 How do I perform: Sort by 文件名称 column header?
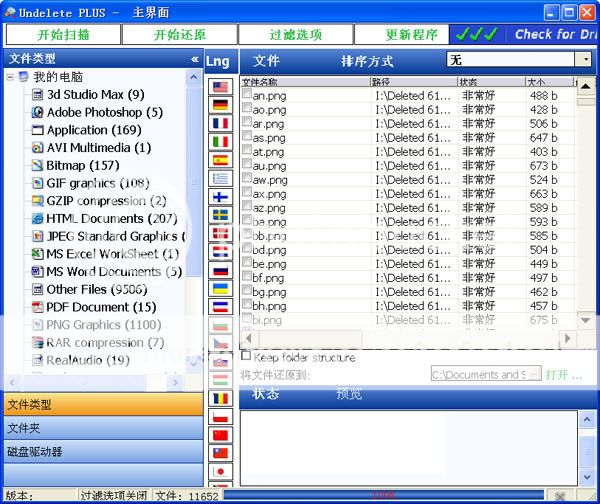coord(305,82)
